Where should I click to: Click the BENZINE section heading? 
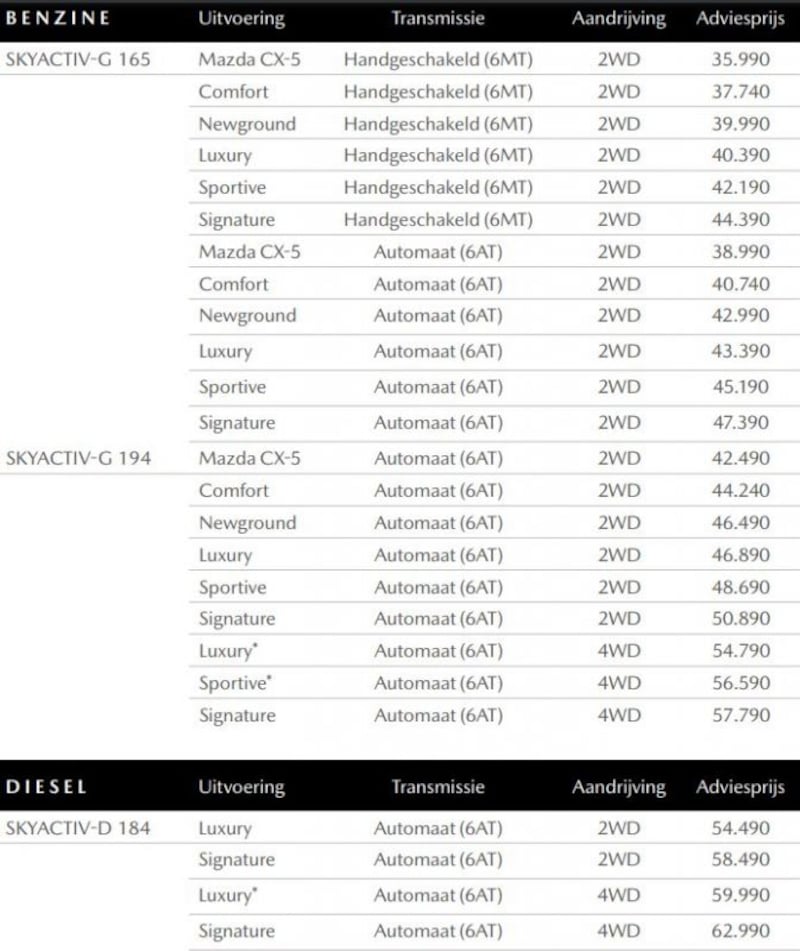point(58,18)
